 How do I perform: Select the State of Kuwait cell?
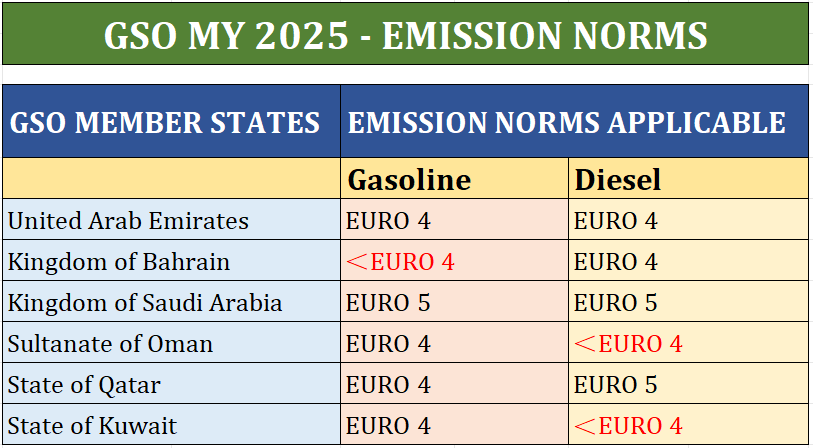(172, 424)
